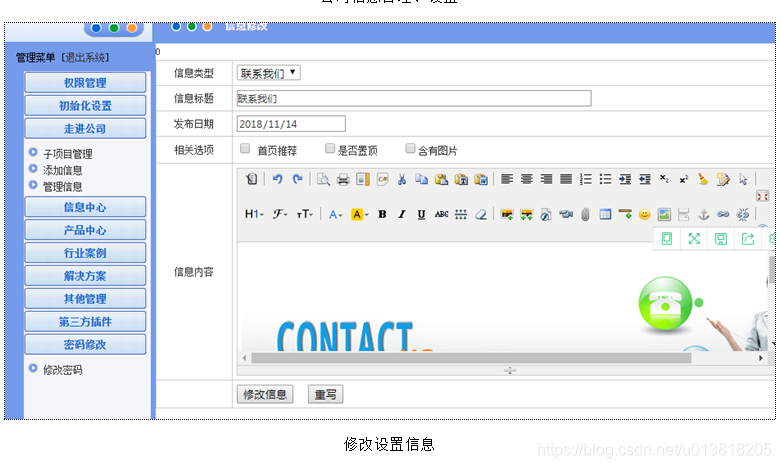This screenshot has width=781, height=468.
Task: Align text to the right
Action: tap(546, 179)
